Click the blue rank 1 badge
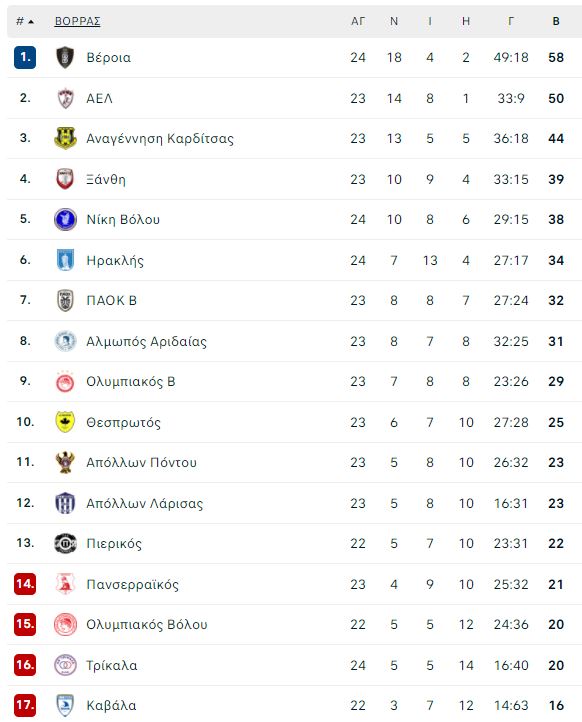The image size is (582, 722). click(25, 58)
